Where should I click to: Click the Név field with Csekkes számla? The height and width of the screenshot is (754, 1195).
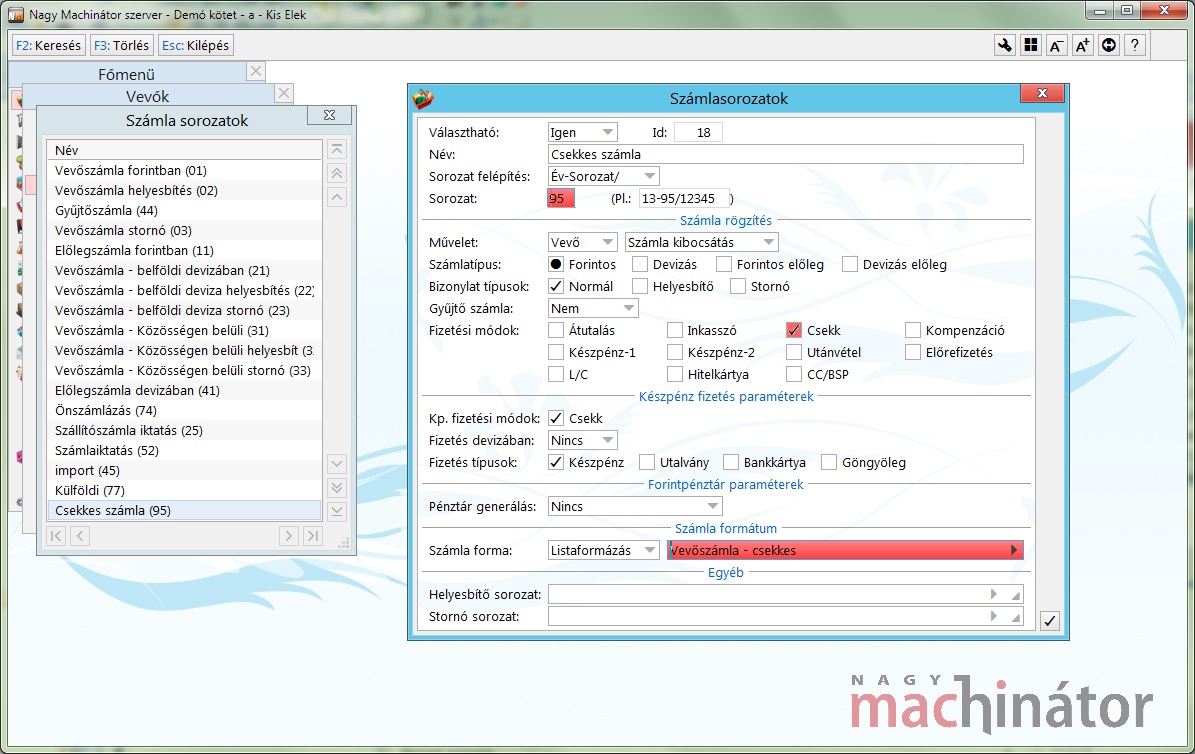pos(786,154)
